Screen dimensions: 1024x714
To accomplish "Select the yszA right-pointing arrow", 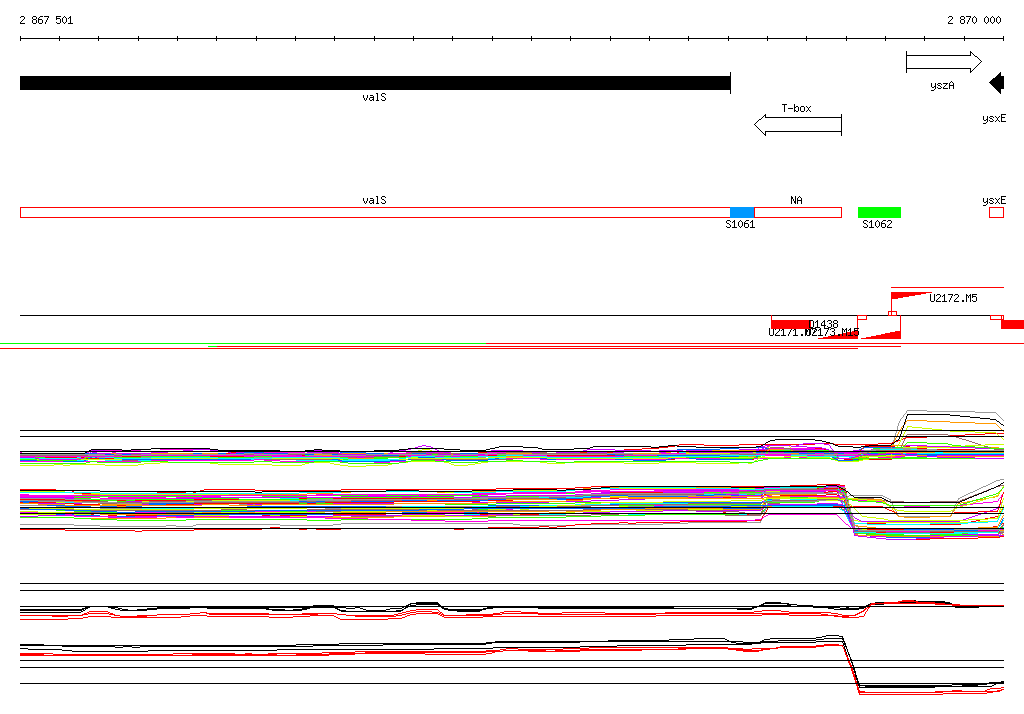I will [944, 62].
